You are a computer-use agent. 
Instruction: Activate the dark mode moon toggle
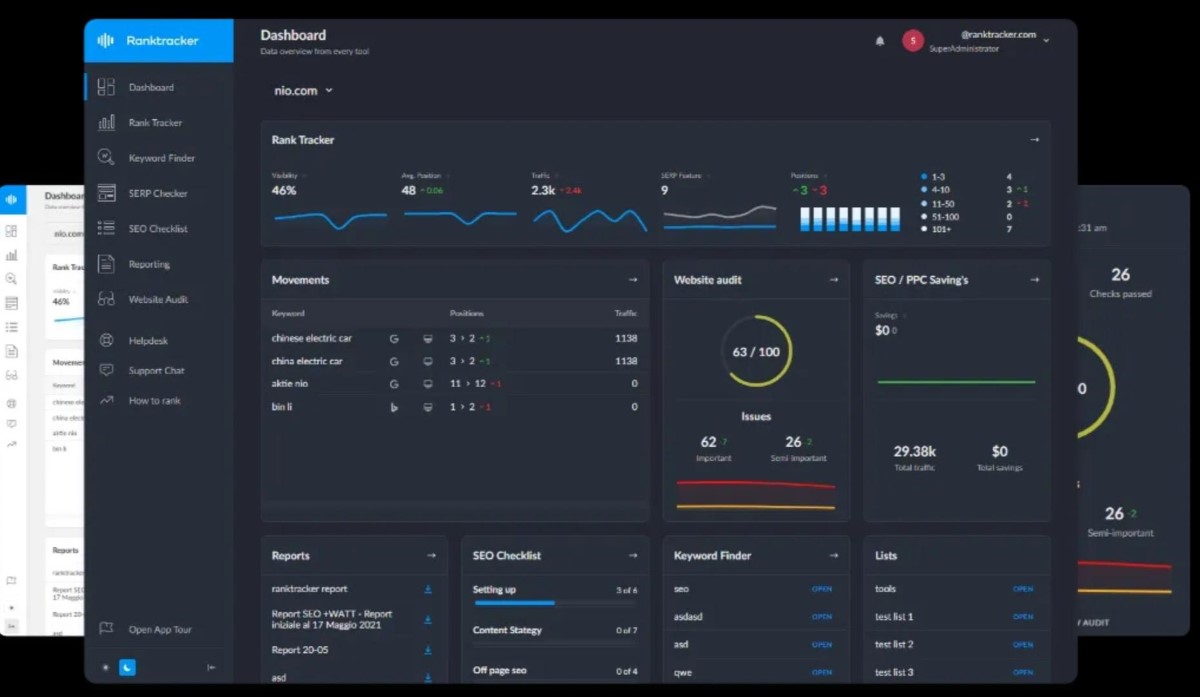pos(127,667)
